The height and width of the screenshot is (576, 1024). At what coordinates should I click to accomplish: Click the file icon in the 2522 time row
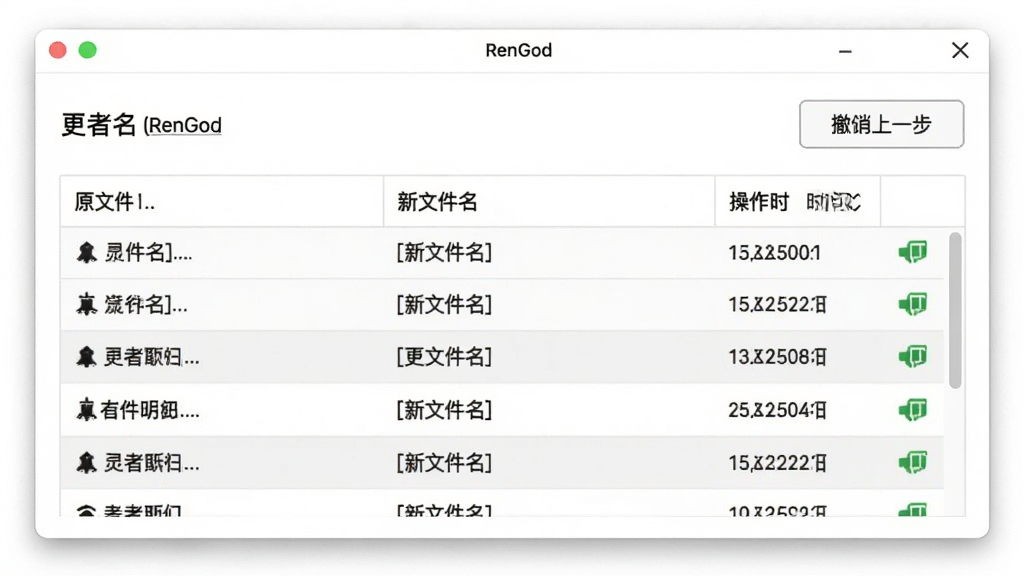pos(86,304)
